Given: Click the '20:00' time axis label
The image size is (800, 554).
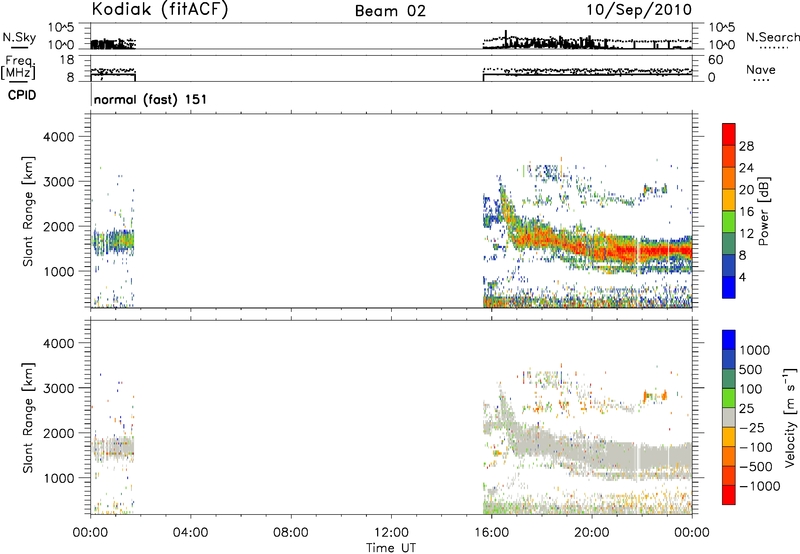Looking at the screenshot, I should pos(591,533).
